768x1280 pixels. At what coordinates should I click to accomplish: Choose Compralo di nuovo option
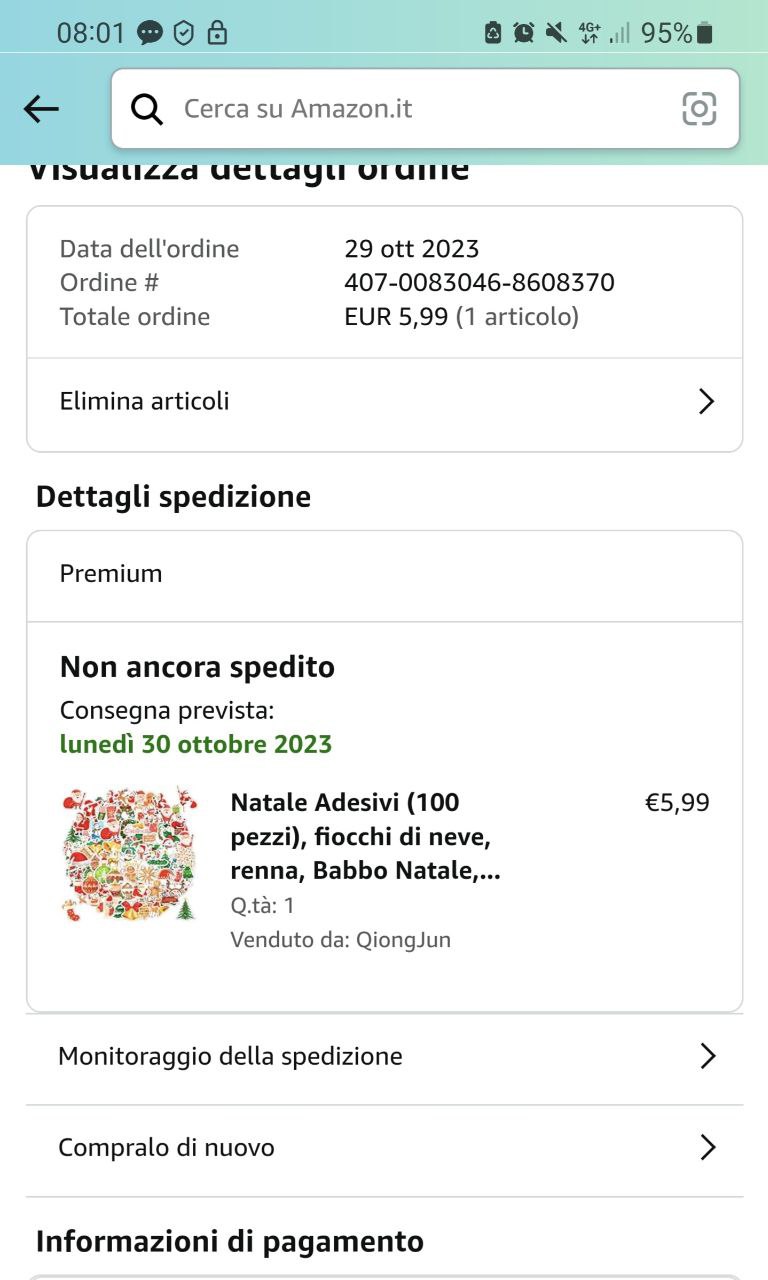(x=166, y=1147)
